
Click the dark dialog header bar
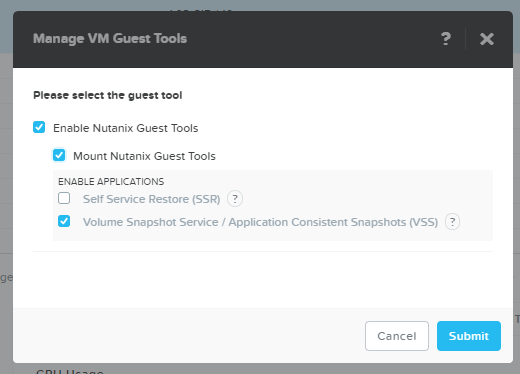tap(263, 39)
